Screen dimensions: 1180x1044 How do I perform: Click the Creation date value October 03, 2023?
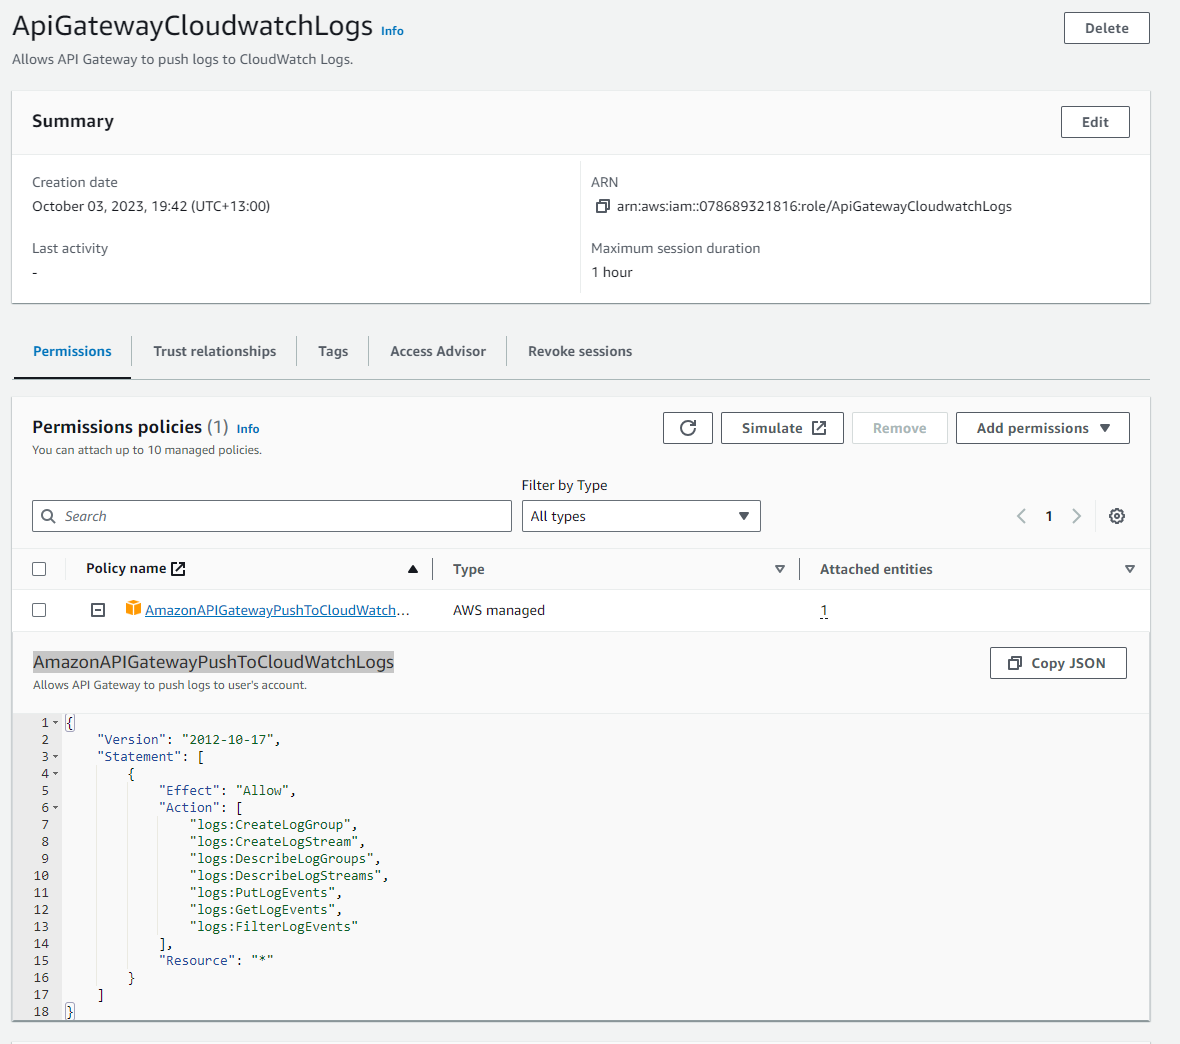pyautogui.click(x=151, y=206)
